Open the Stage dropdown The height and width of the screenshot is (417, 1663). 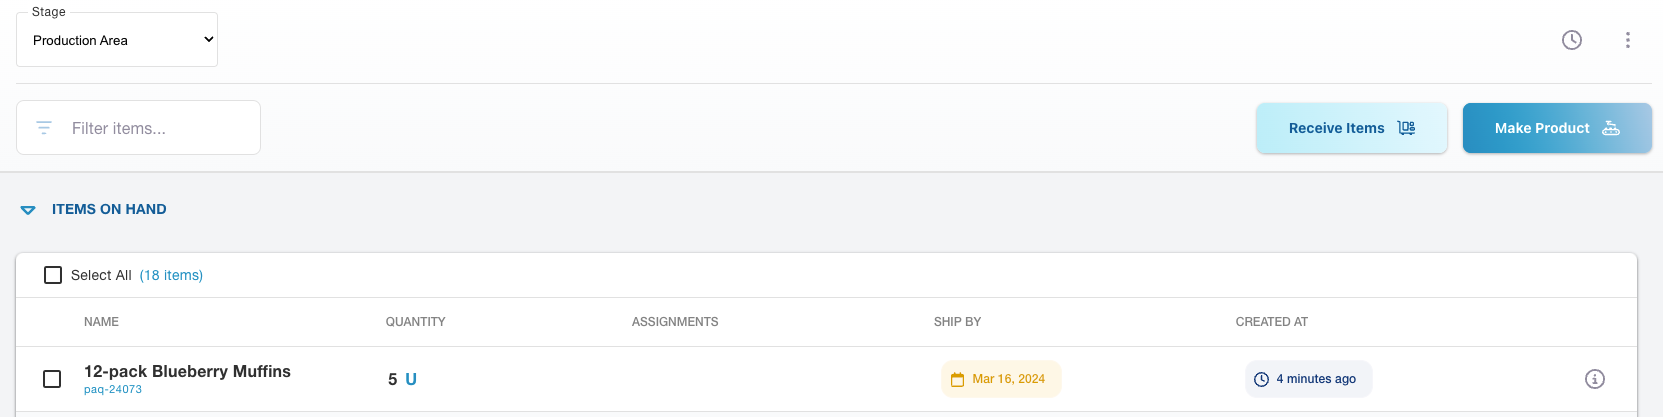click(117, 40)
